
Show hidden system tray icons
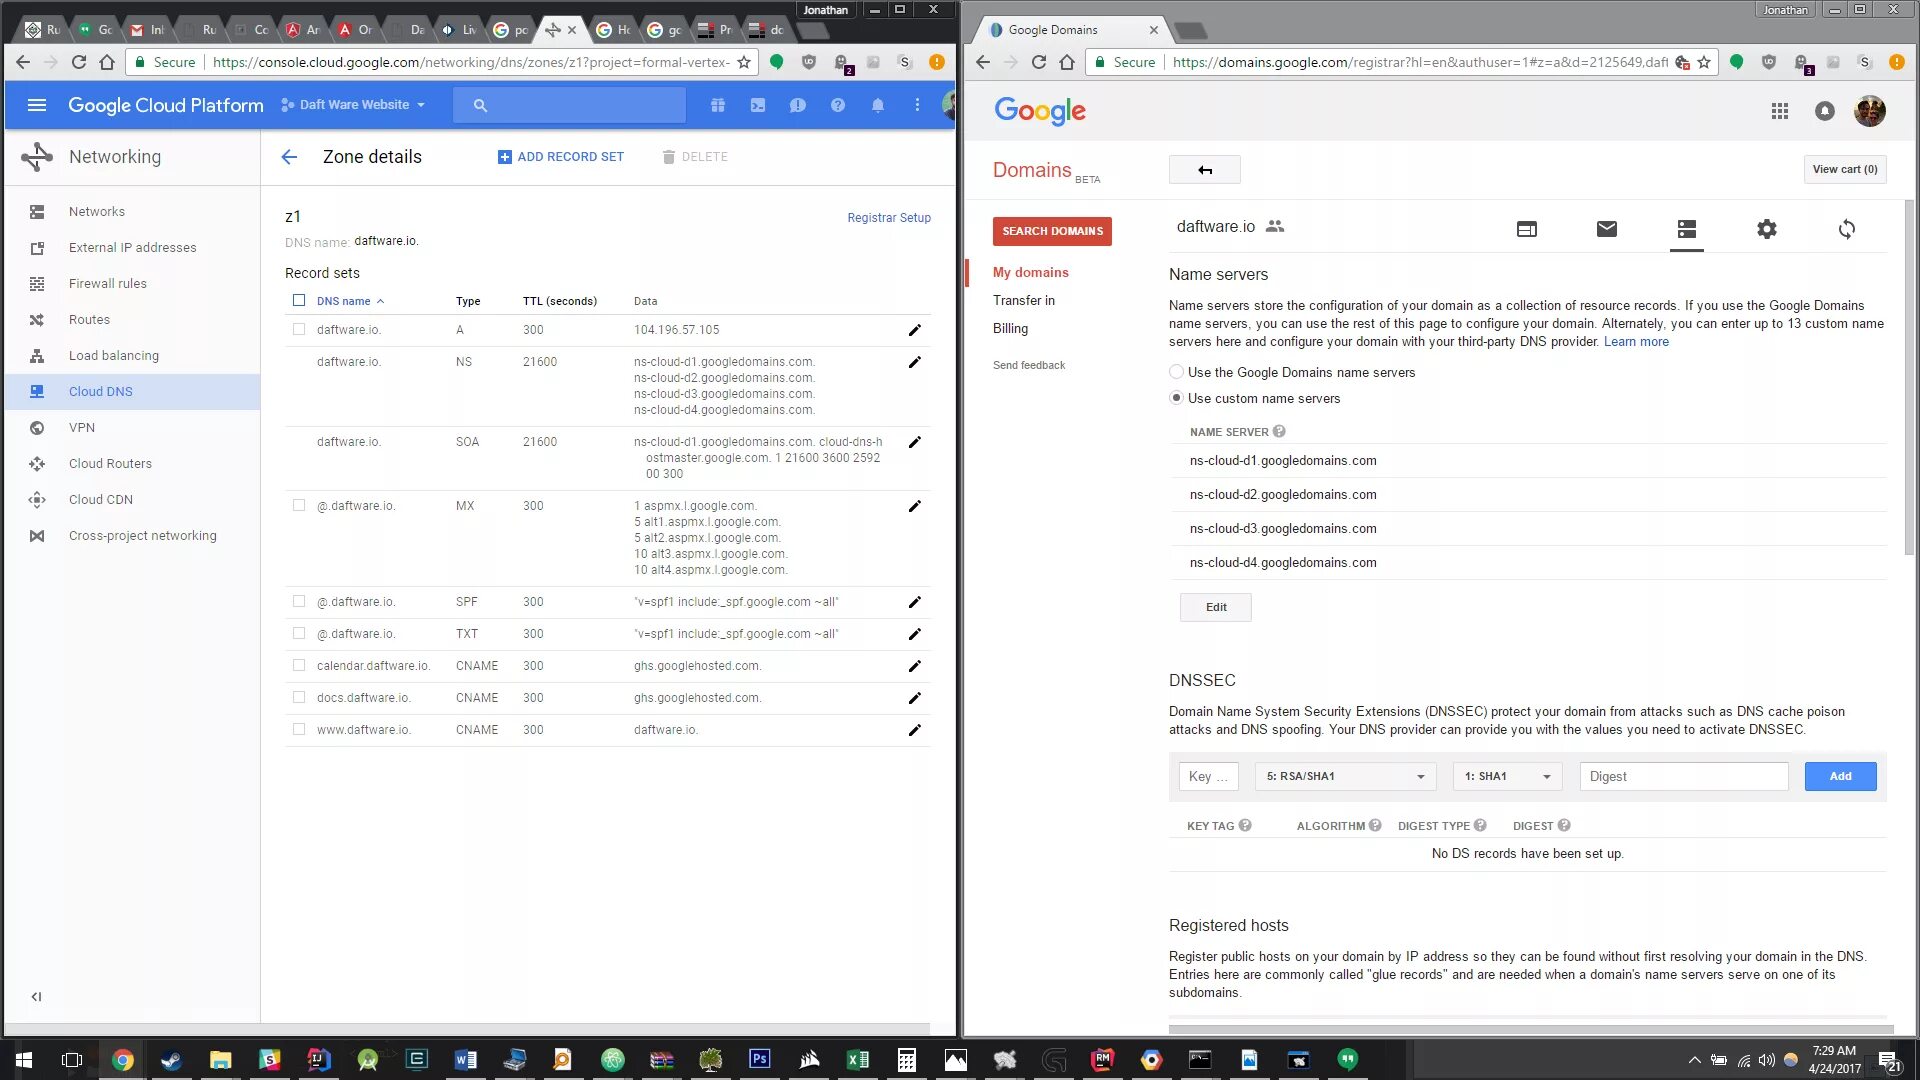[x=1694, y=1060]
